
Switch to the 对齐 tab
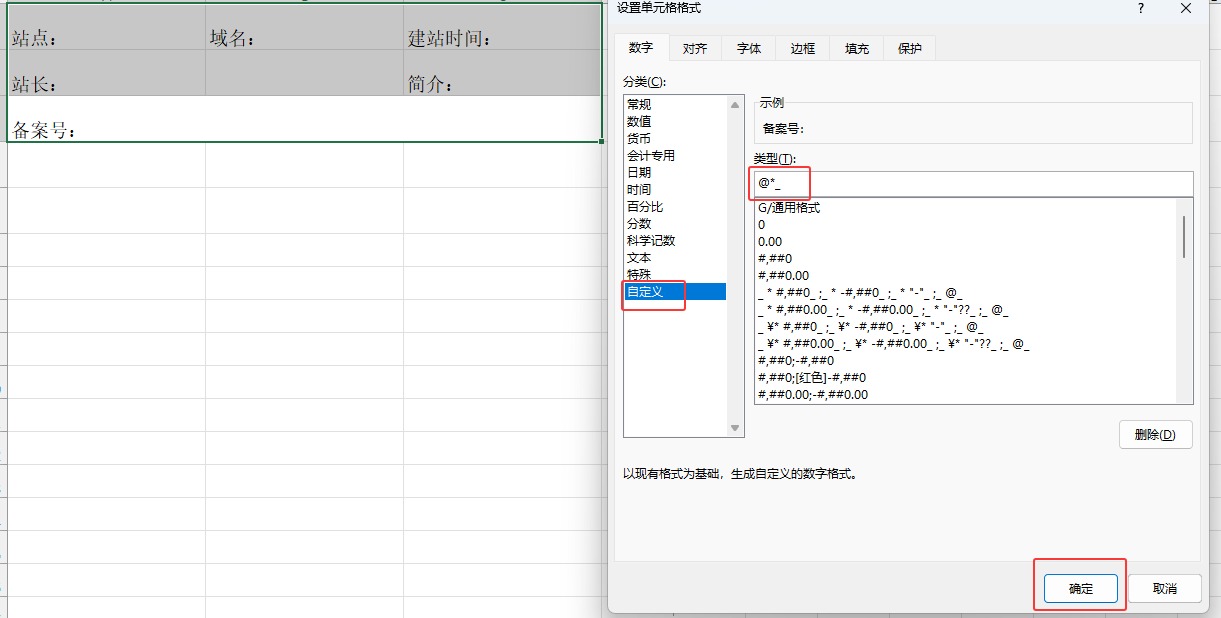(x=694, y=46)
